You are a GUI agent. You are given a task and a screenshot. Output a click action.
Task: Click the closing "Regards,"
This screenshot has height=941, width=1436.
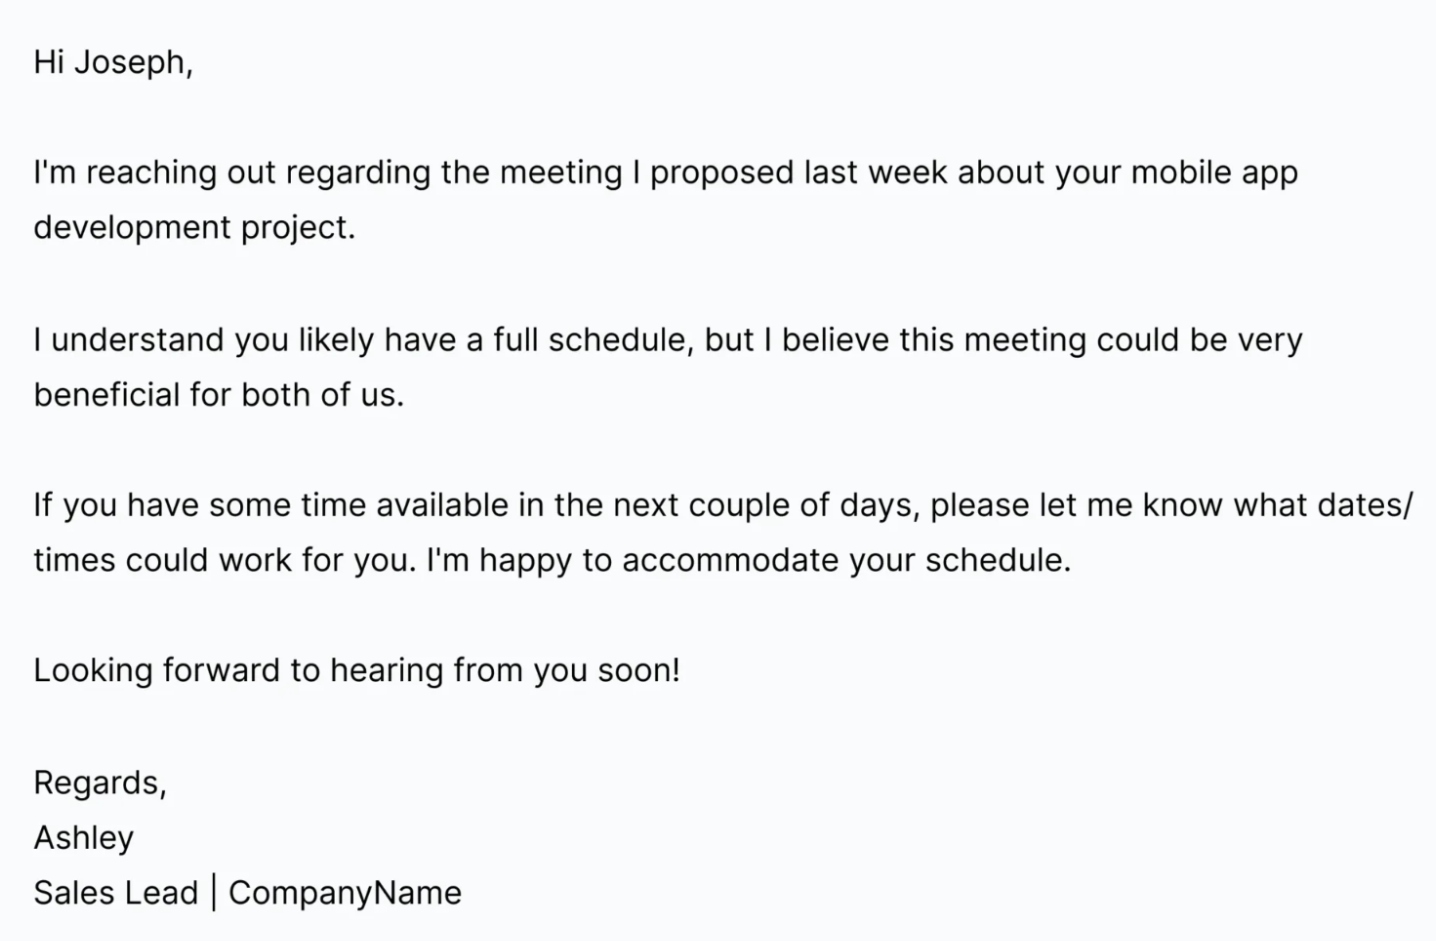(100, 783)
